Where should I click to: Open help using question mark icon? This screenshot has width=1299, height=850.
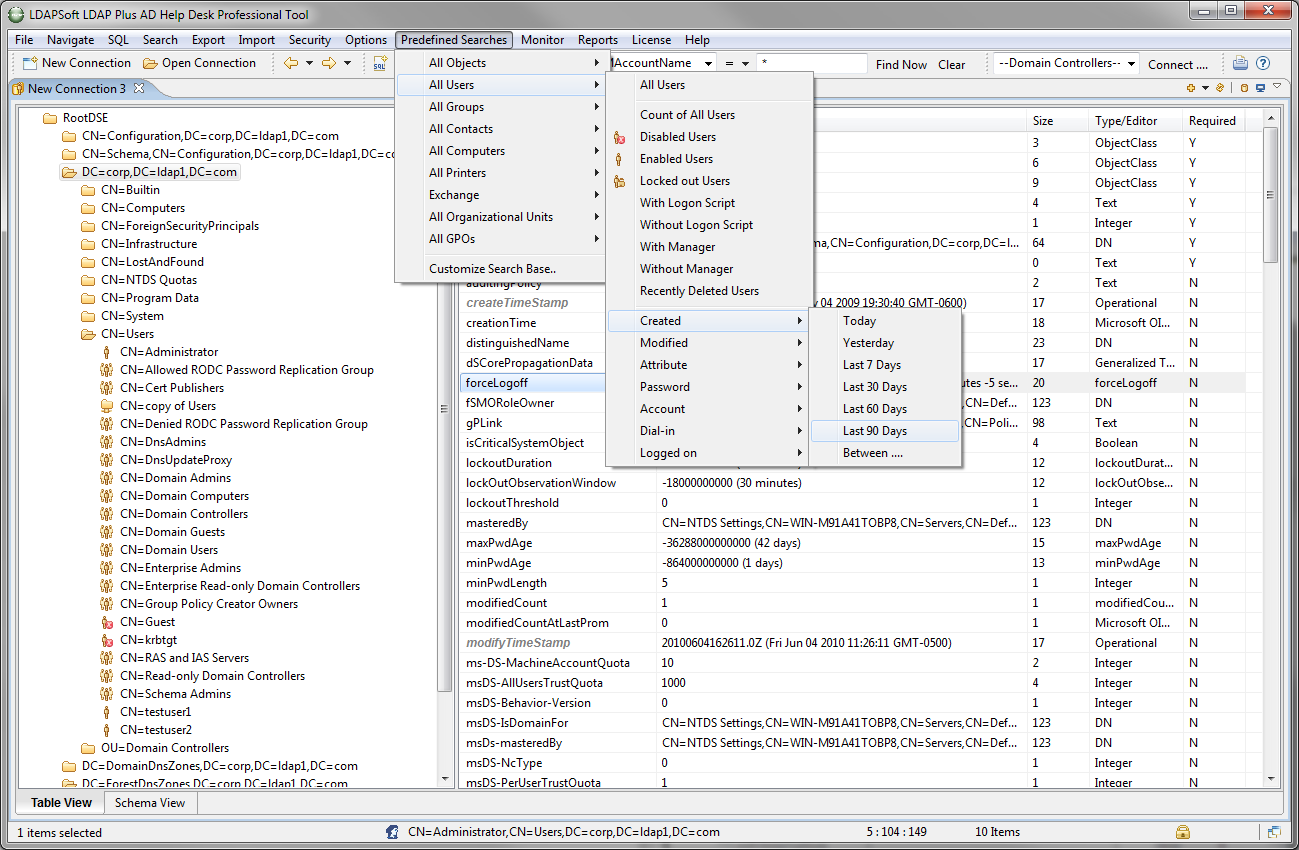coord(1262,63)
